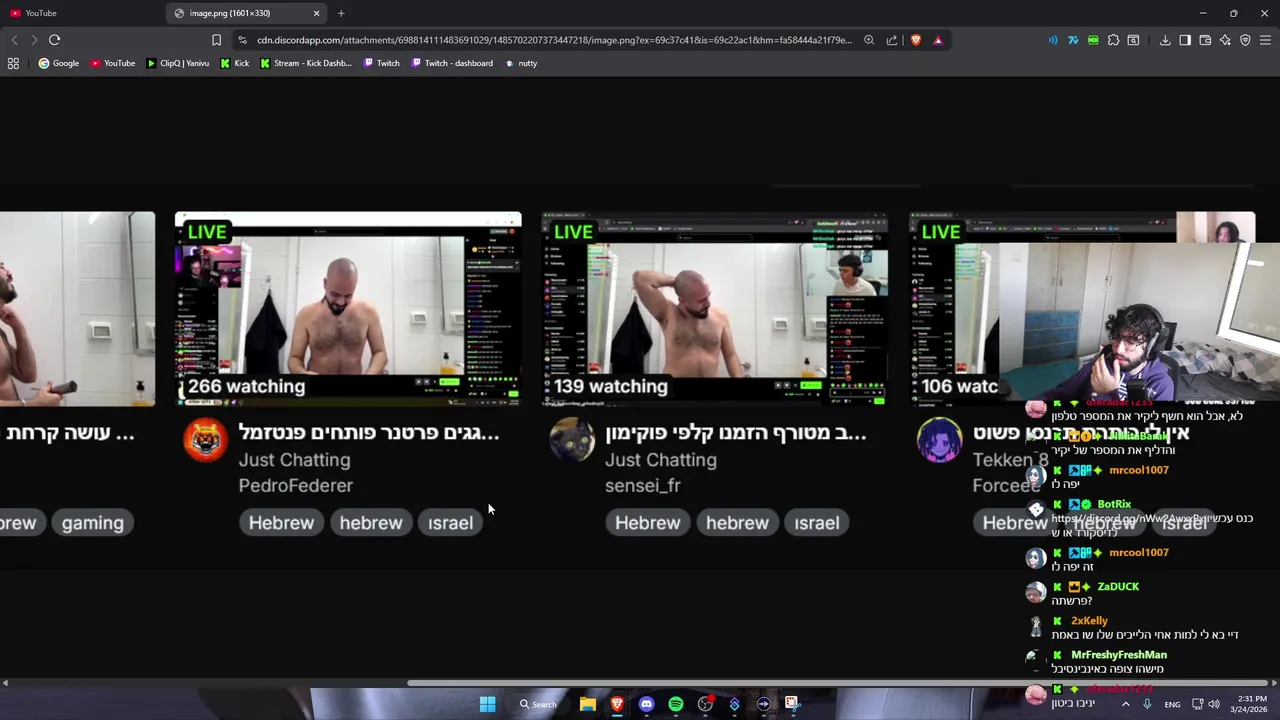
Task: Open Stream - Kick Dashboard bookmark
Action: (306, 63)
